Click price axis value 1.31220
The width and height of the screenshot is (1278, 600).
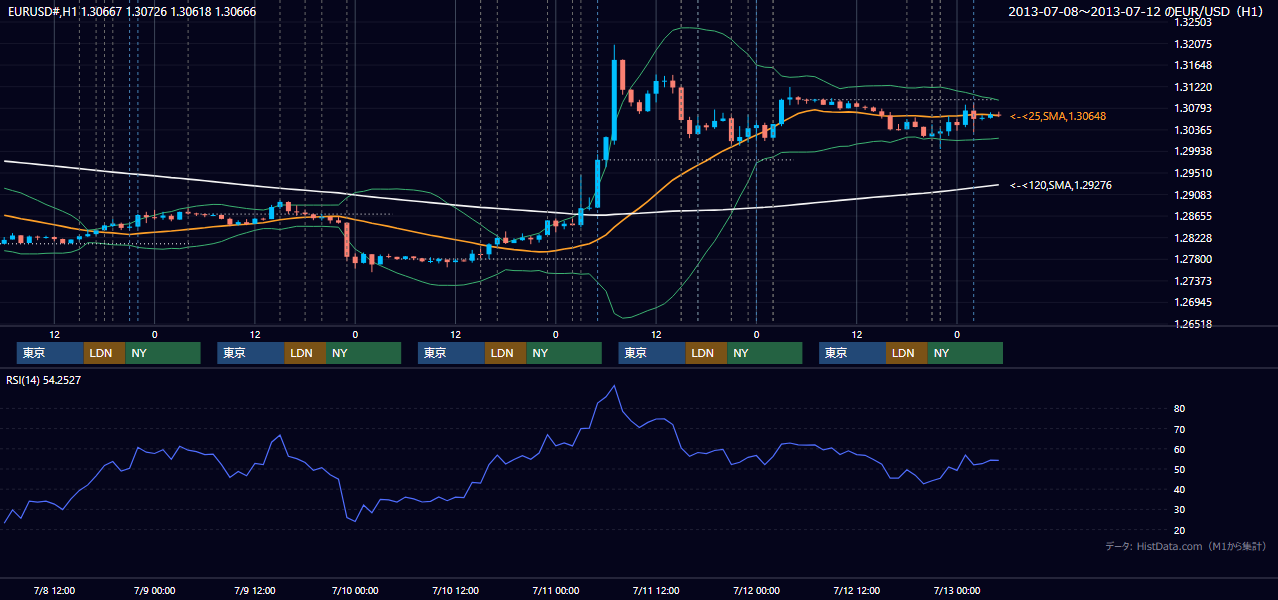[x=1194, y=87]
